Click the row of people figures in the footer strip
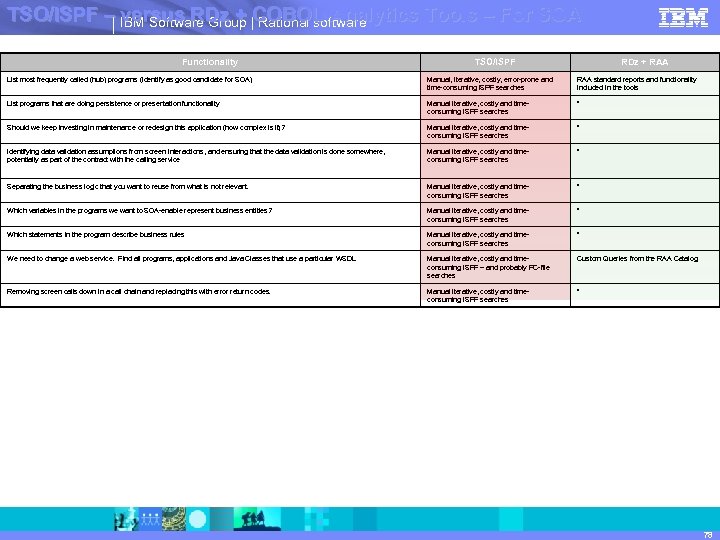The image size is (720, 540). [x=150, y=519]
